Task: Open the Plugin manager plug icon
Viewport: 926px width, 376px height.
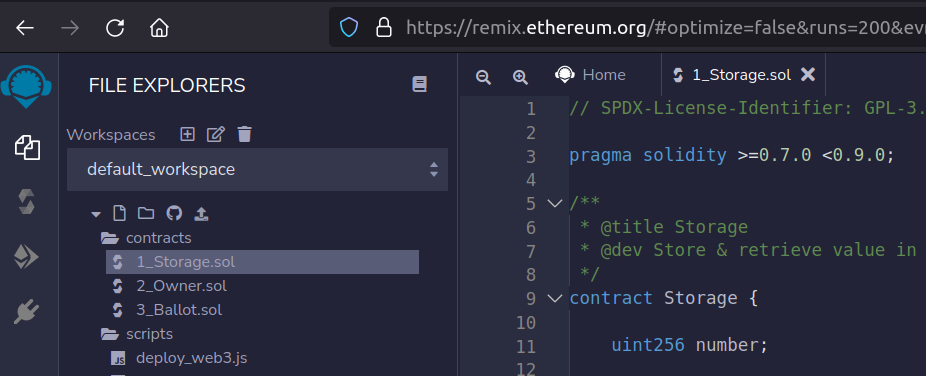Action: pos(27,312)
